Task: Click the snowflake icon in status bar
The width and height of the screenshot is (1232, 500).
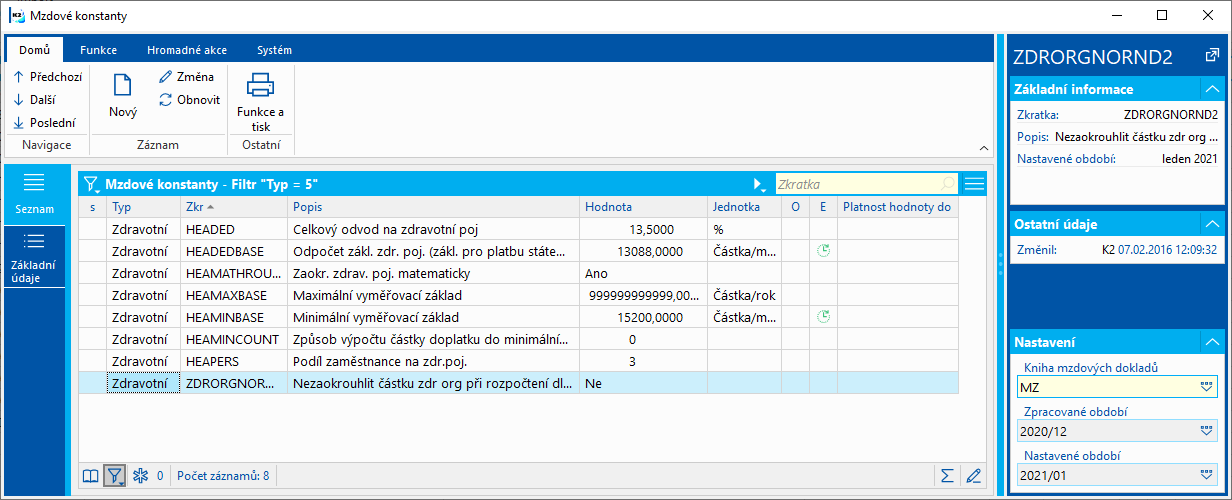Action: (x=140, y=476)
